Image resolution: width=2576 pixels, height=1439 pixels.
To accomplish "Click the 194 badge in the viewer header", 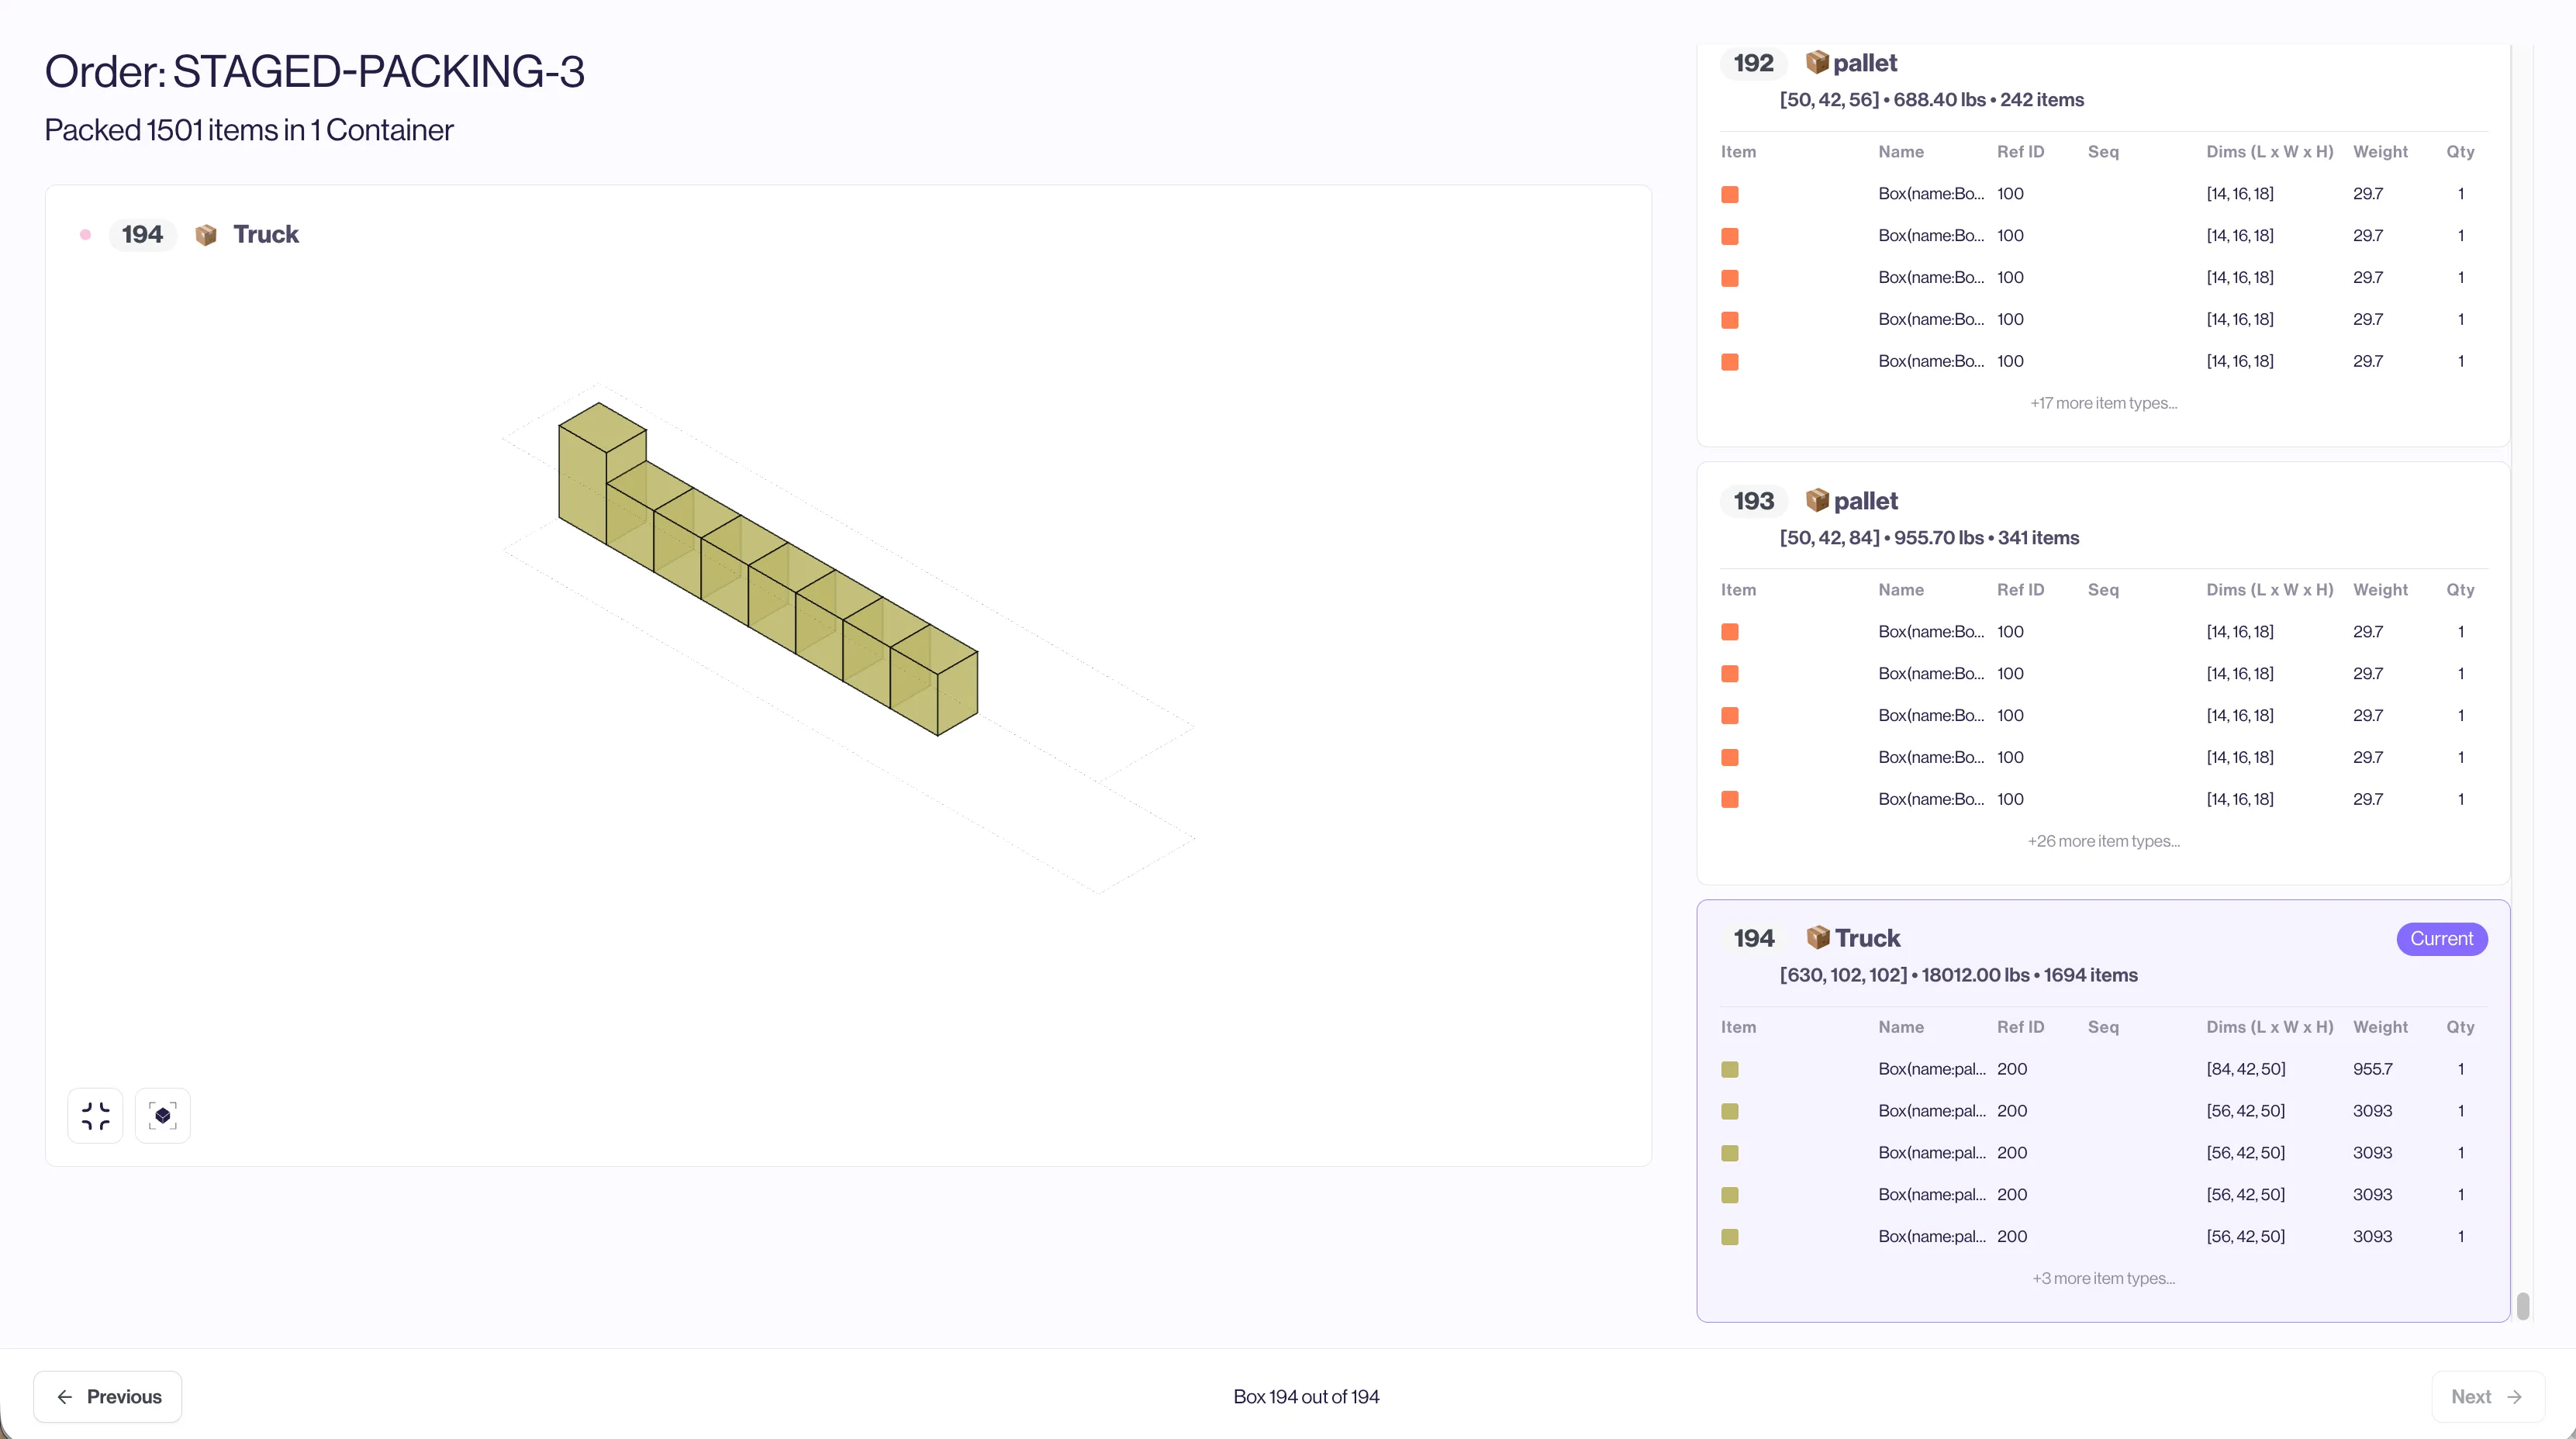I will point(142,235).
